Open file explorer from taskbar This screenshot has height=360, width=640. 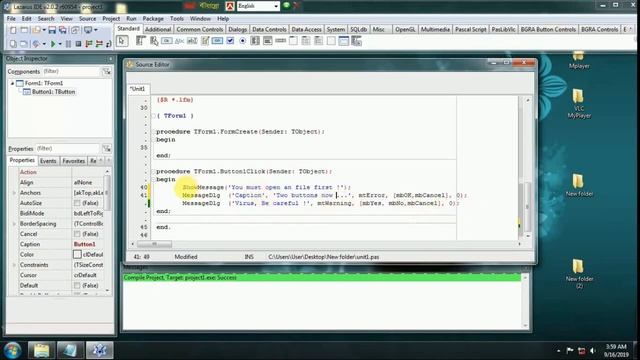[x=41, y=350]
